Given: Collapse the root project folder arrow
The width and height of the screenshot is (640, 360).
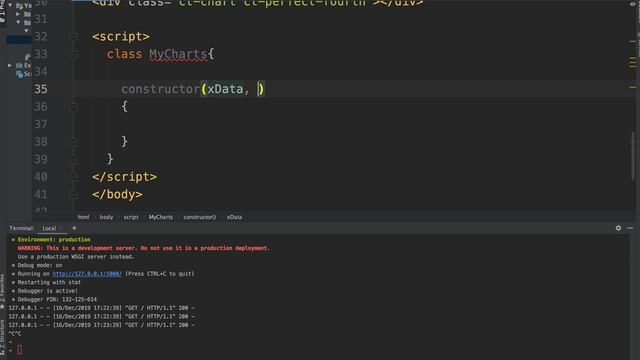Looking at the screenshot, I should coord(10,5).
